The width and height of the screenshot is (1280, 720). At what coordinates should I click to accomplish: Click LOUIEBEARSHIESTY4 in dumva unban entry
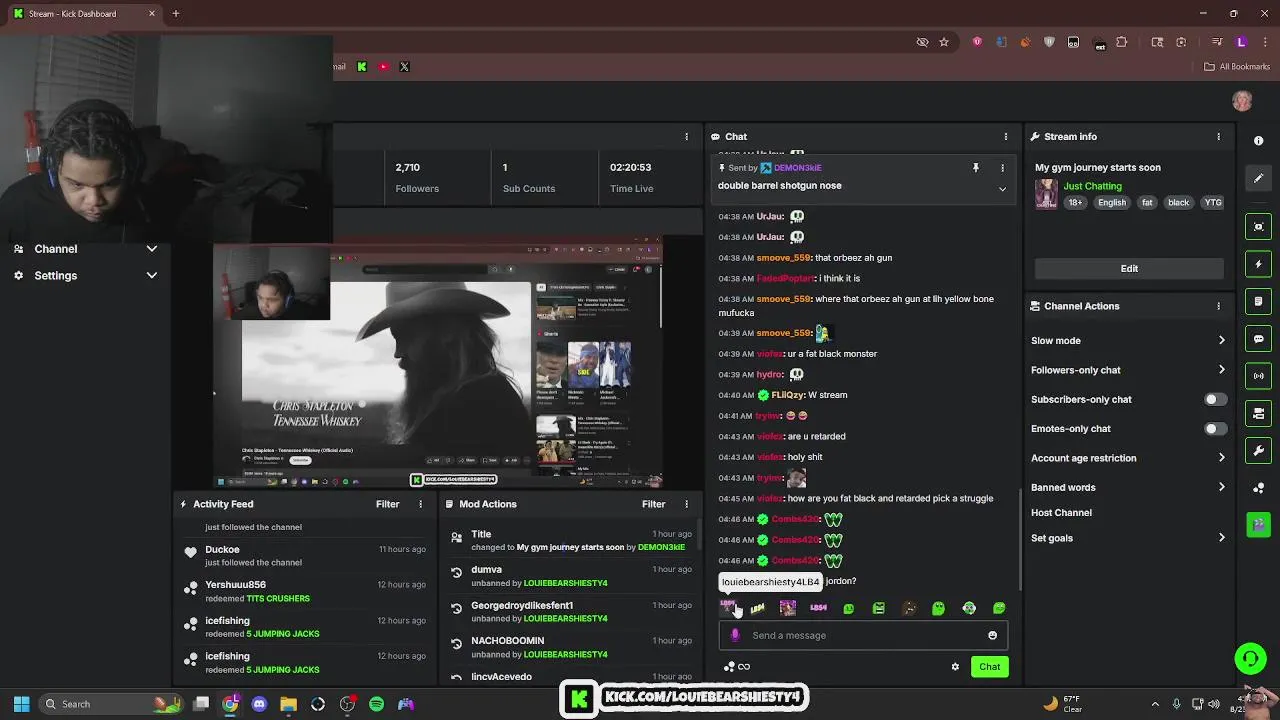coord(565,583)
